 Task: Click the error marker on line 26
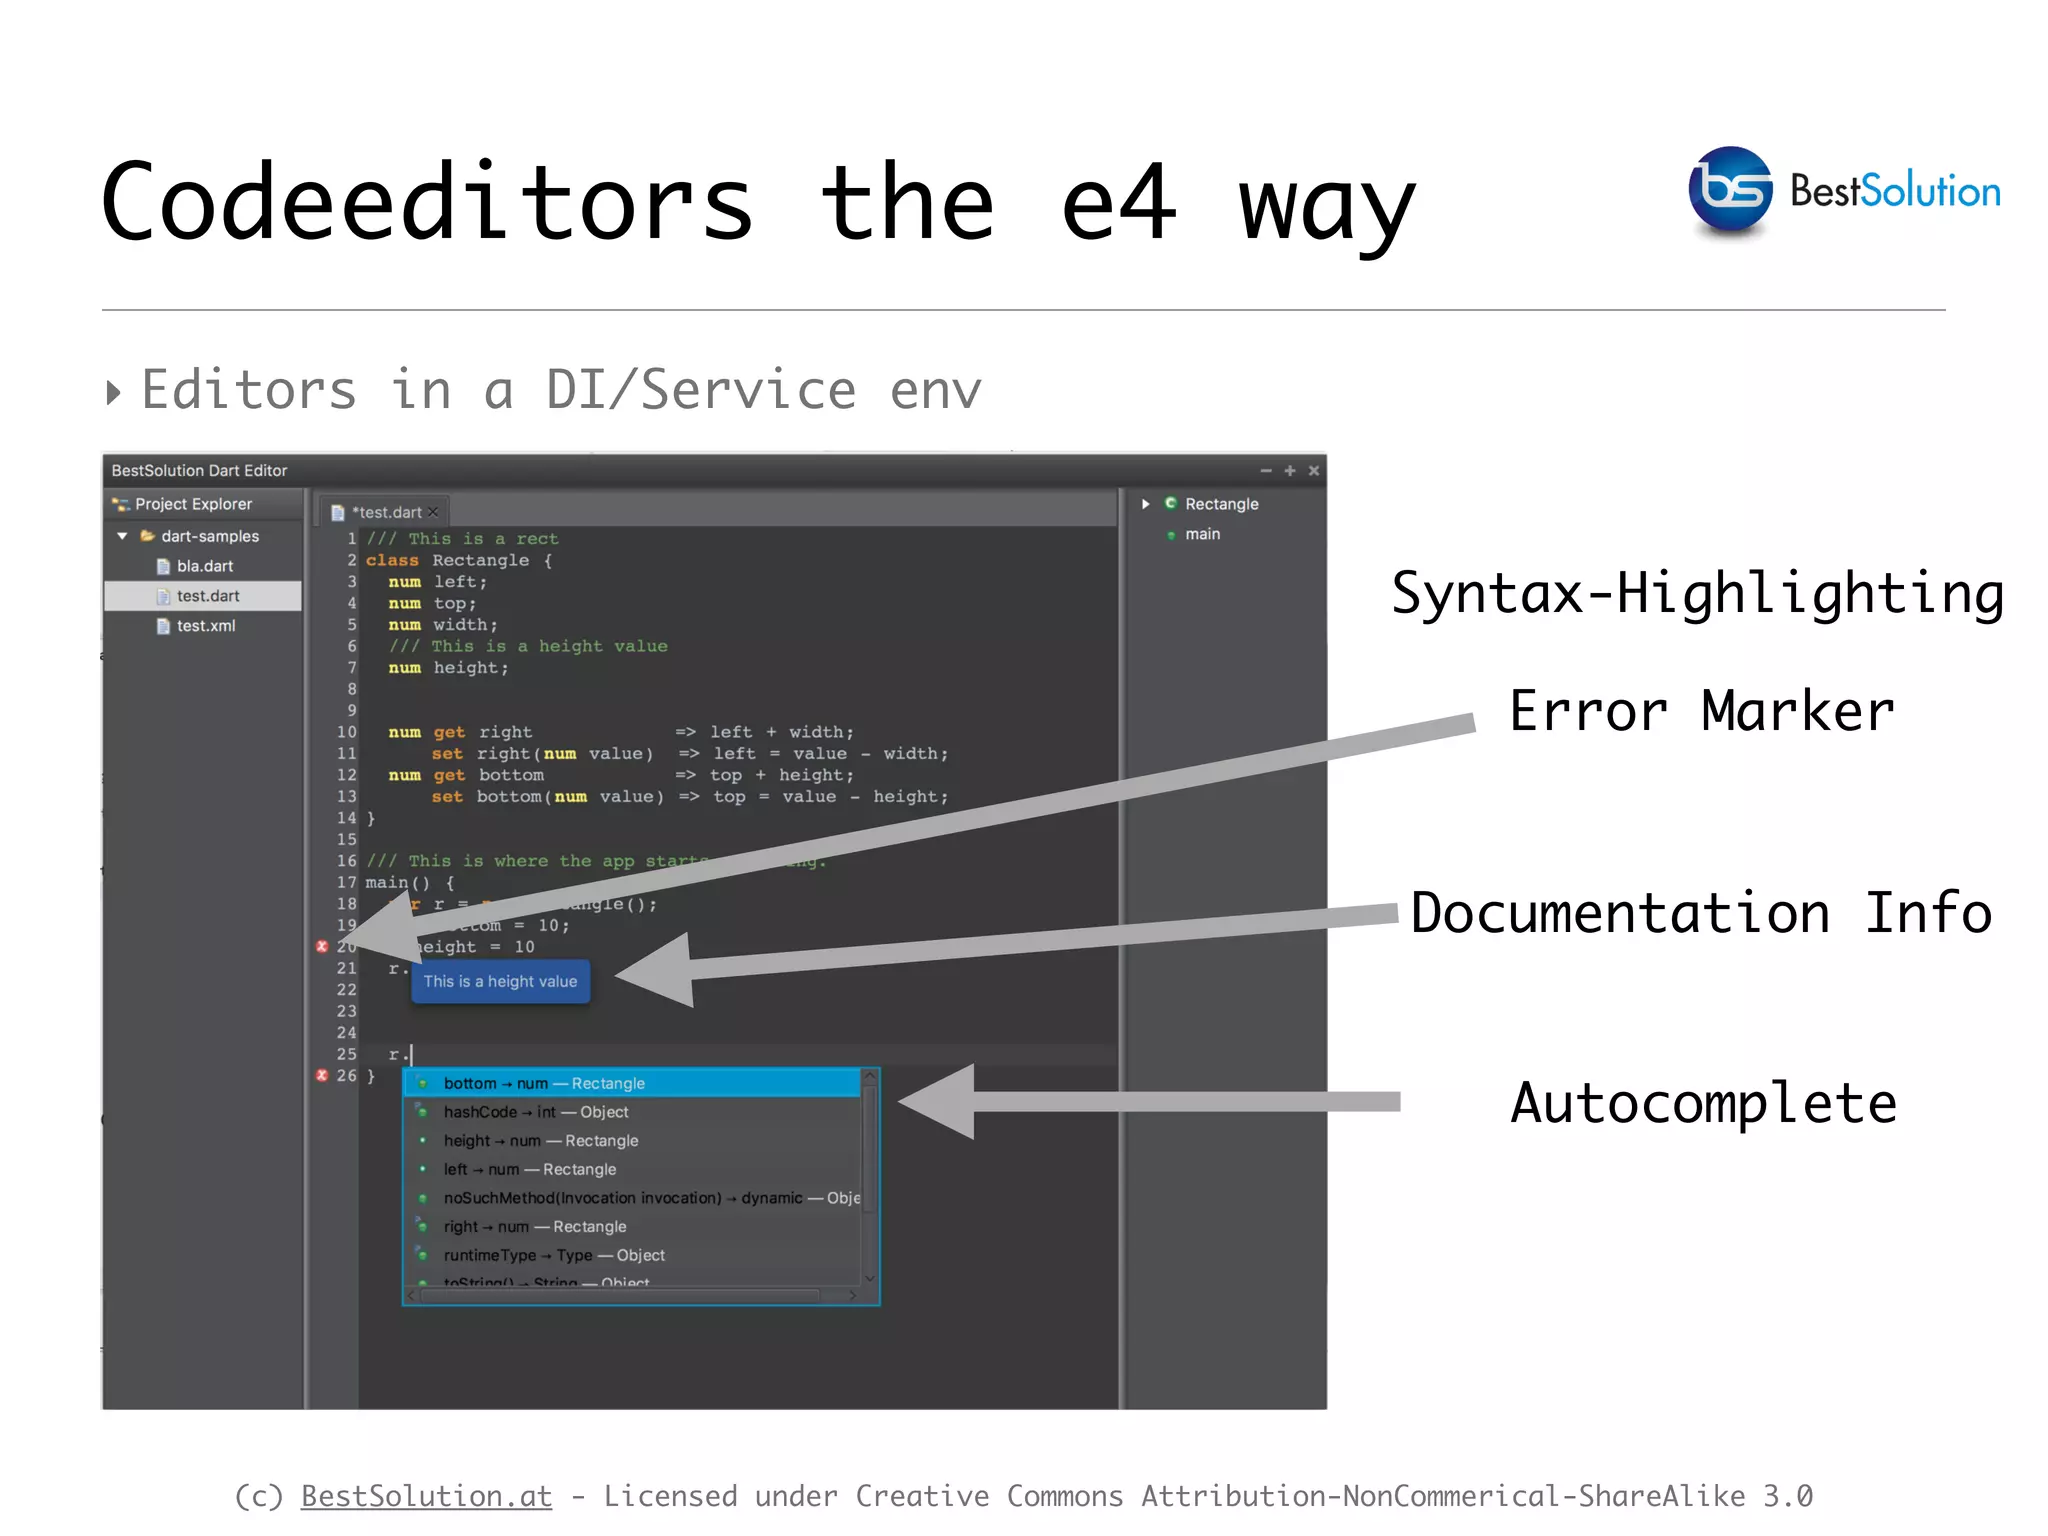tap(322, 1075)
